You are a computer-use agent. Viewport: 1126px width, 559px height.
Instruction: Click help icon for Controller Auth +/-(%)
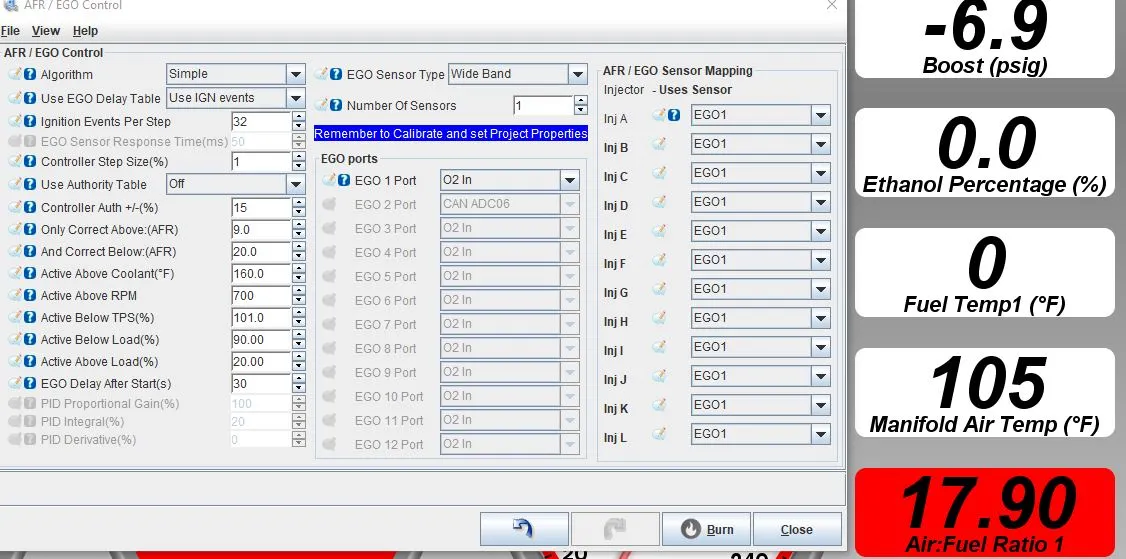(29, 208)
